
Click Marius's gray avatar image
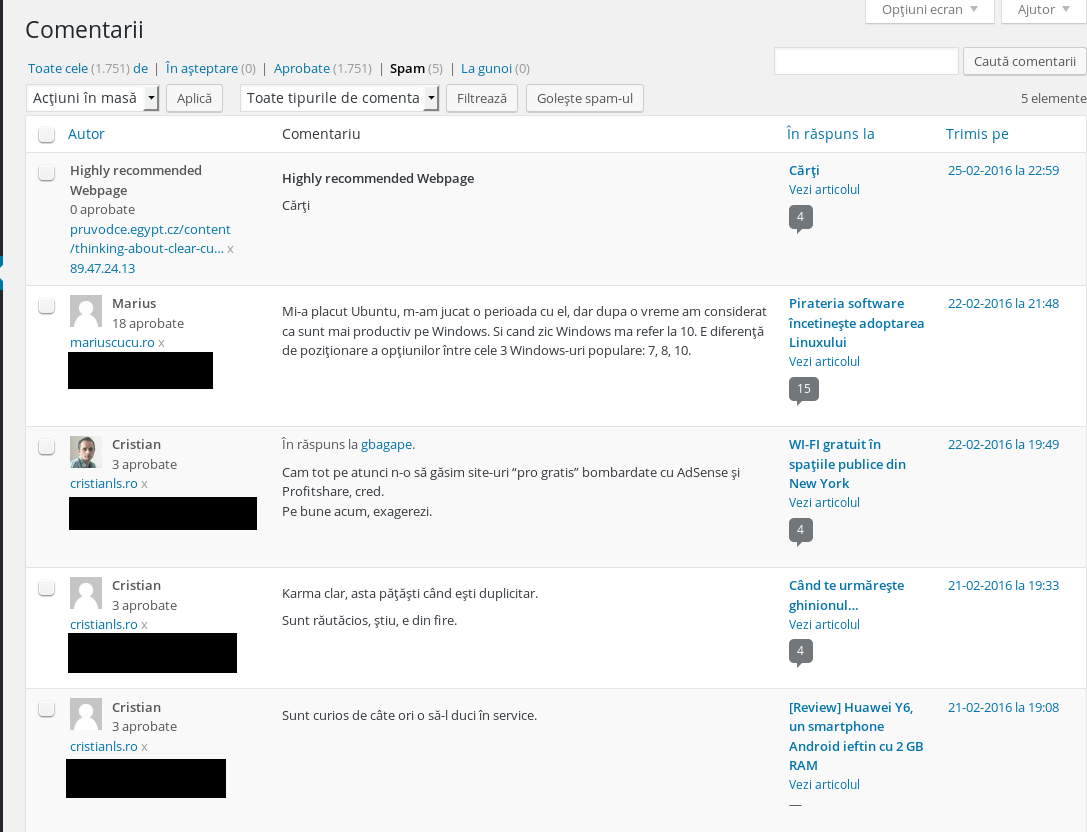coord(86,311)
